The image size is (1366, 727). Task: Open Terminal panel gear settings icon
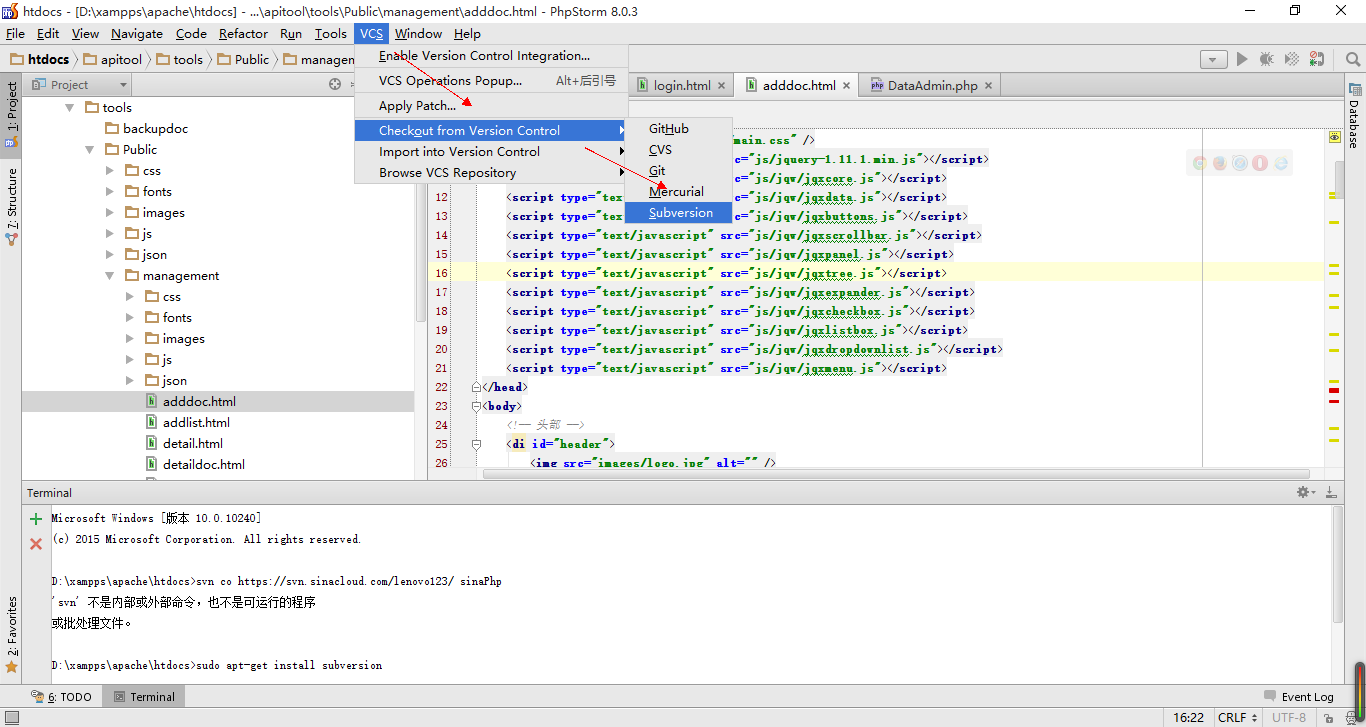coord(1304,492)
